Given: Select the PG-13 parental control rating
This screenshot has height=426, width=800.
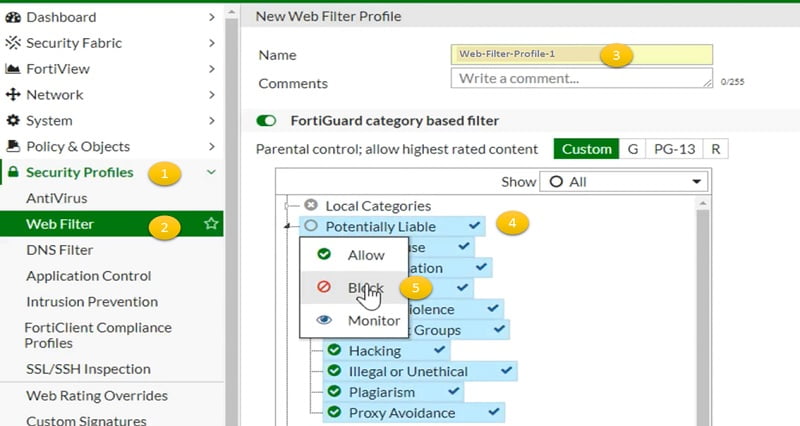Looking at the screenshot, I should [x=674, y=149].
